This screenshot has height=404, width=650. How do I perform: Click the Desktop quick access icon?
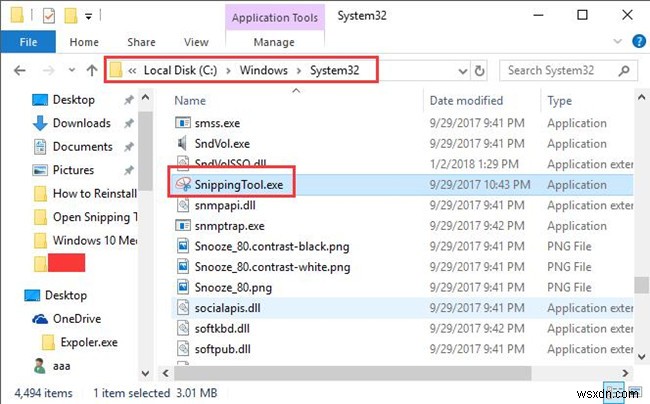point(40,100)
